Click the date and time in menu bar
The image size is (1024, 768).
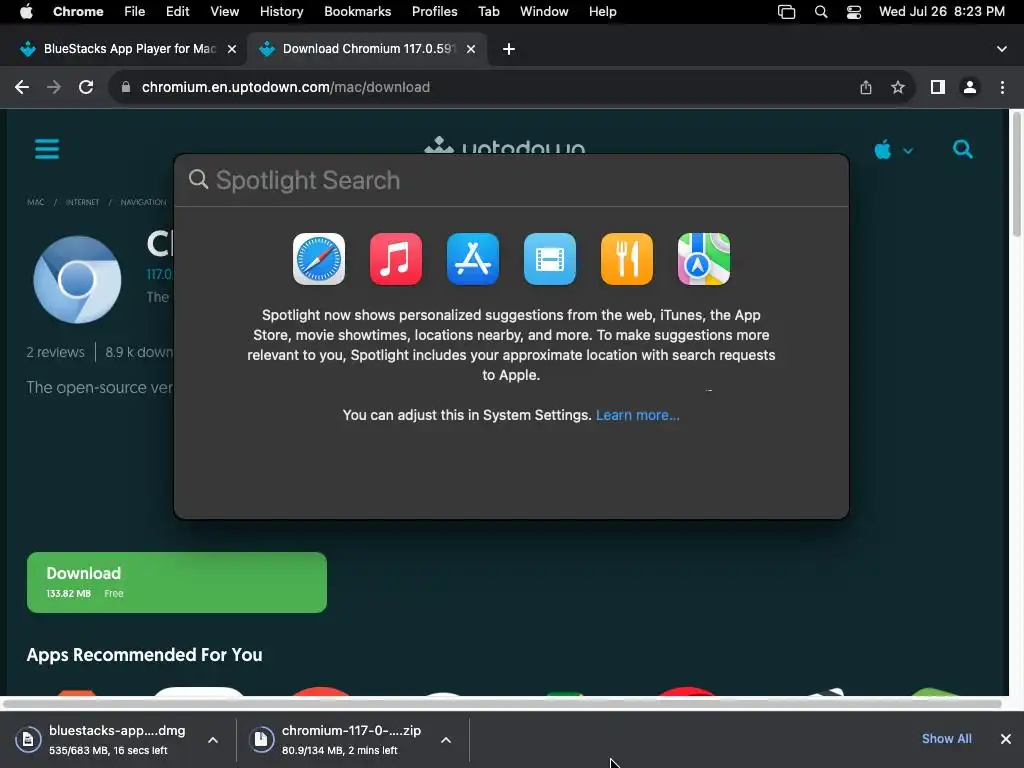[x=942, y=12]
